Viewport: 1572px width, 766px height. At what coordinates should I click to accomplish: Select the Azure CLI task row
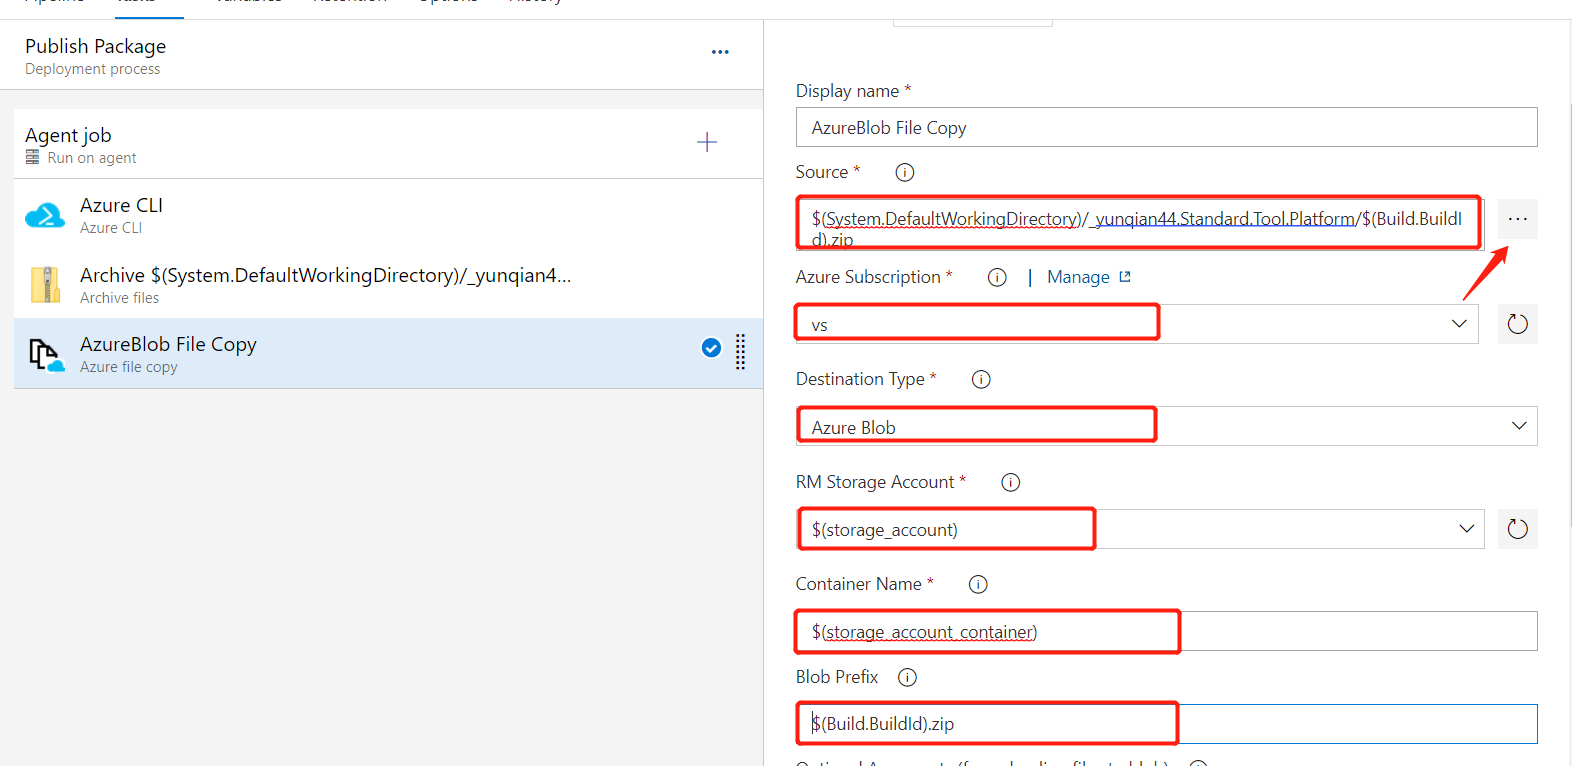(388, 215)
